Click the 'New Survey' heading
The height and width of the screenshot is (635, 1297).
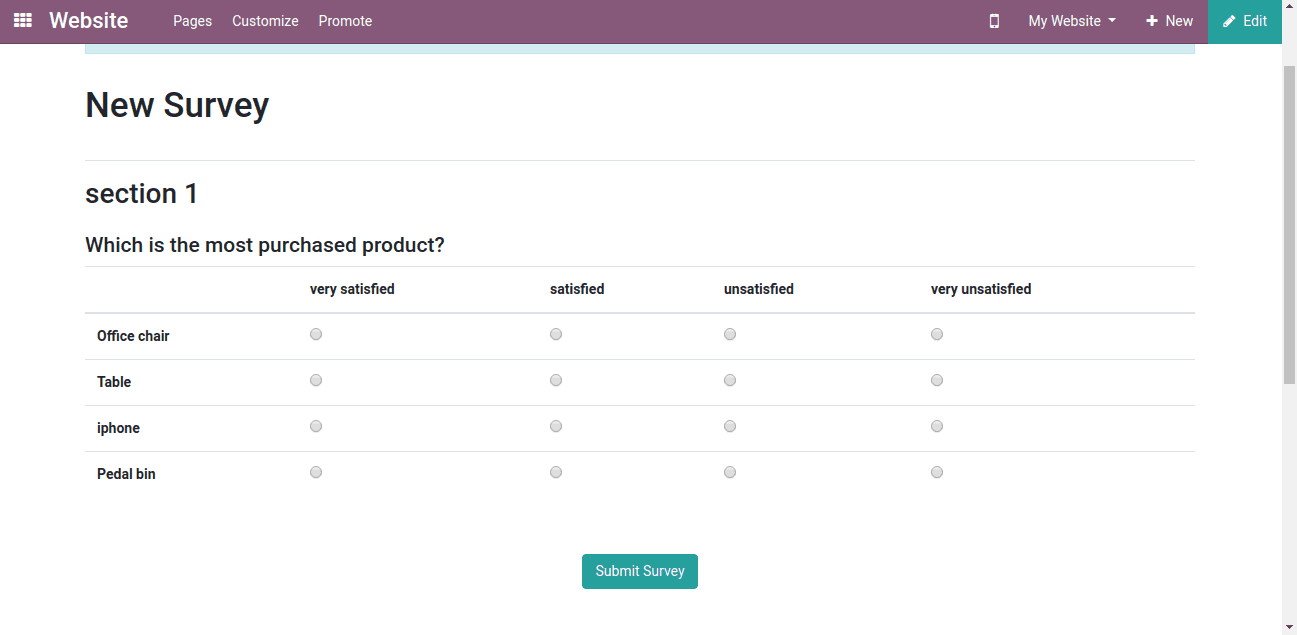[177, 105]
